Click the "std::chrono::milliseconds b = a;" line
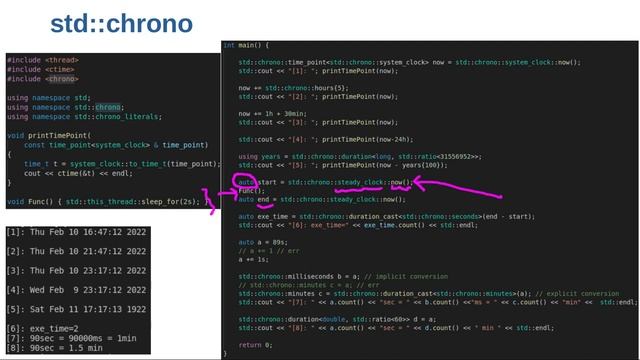This screenshot has width=640, height=360. (x=343, y=277)
